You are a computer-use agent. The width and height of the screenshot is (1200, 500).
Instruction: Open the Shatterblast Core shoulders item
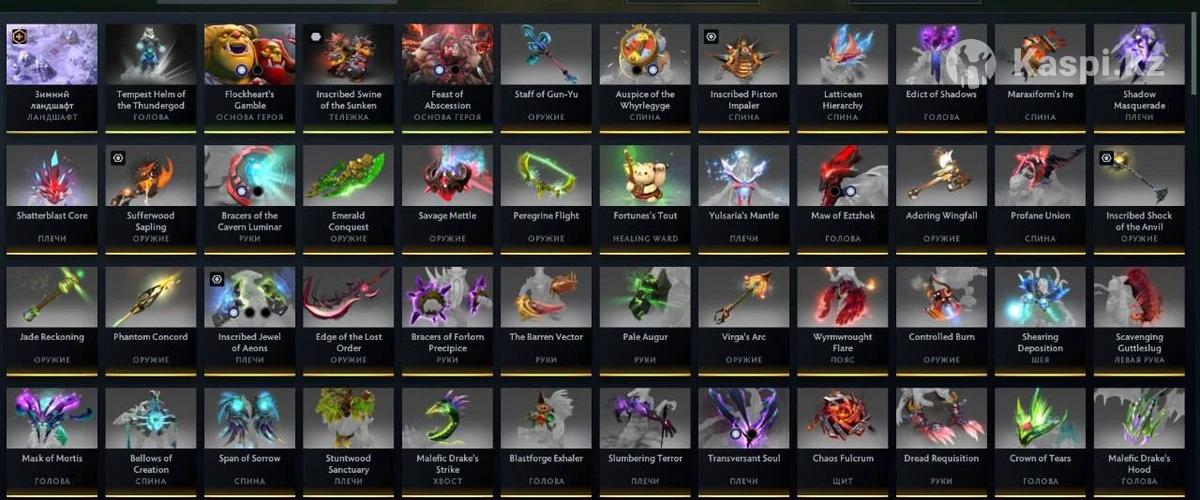point(52,194)
